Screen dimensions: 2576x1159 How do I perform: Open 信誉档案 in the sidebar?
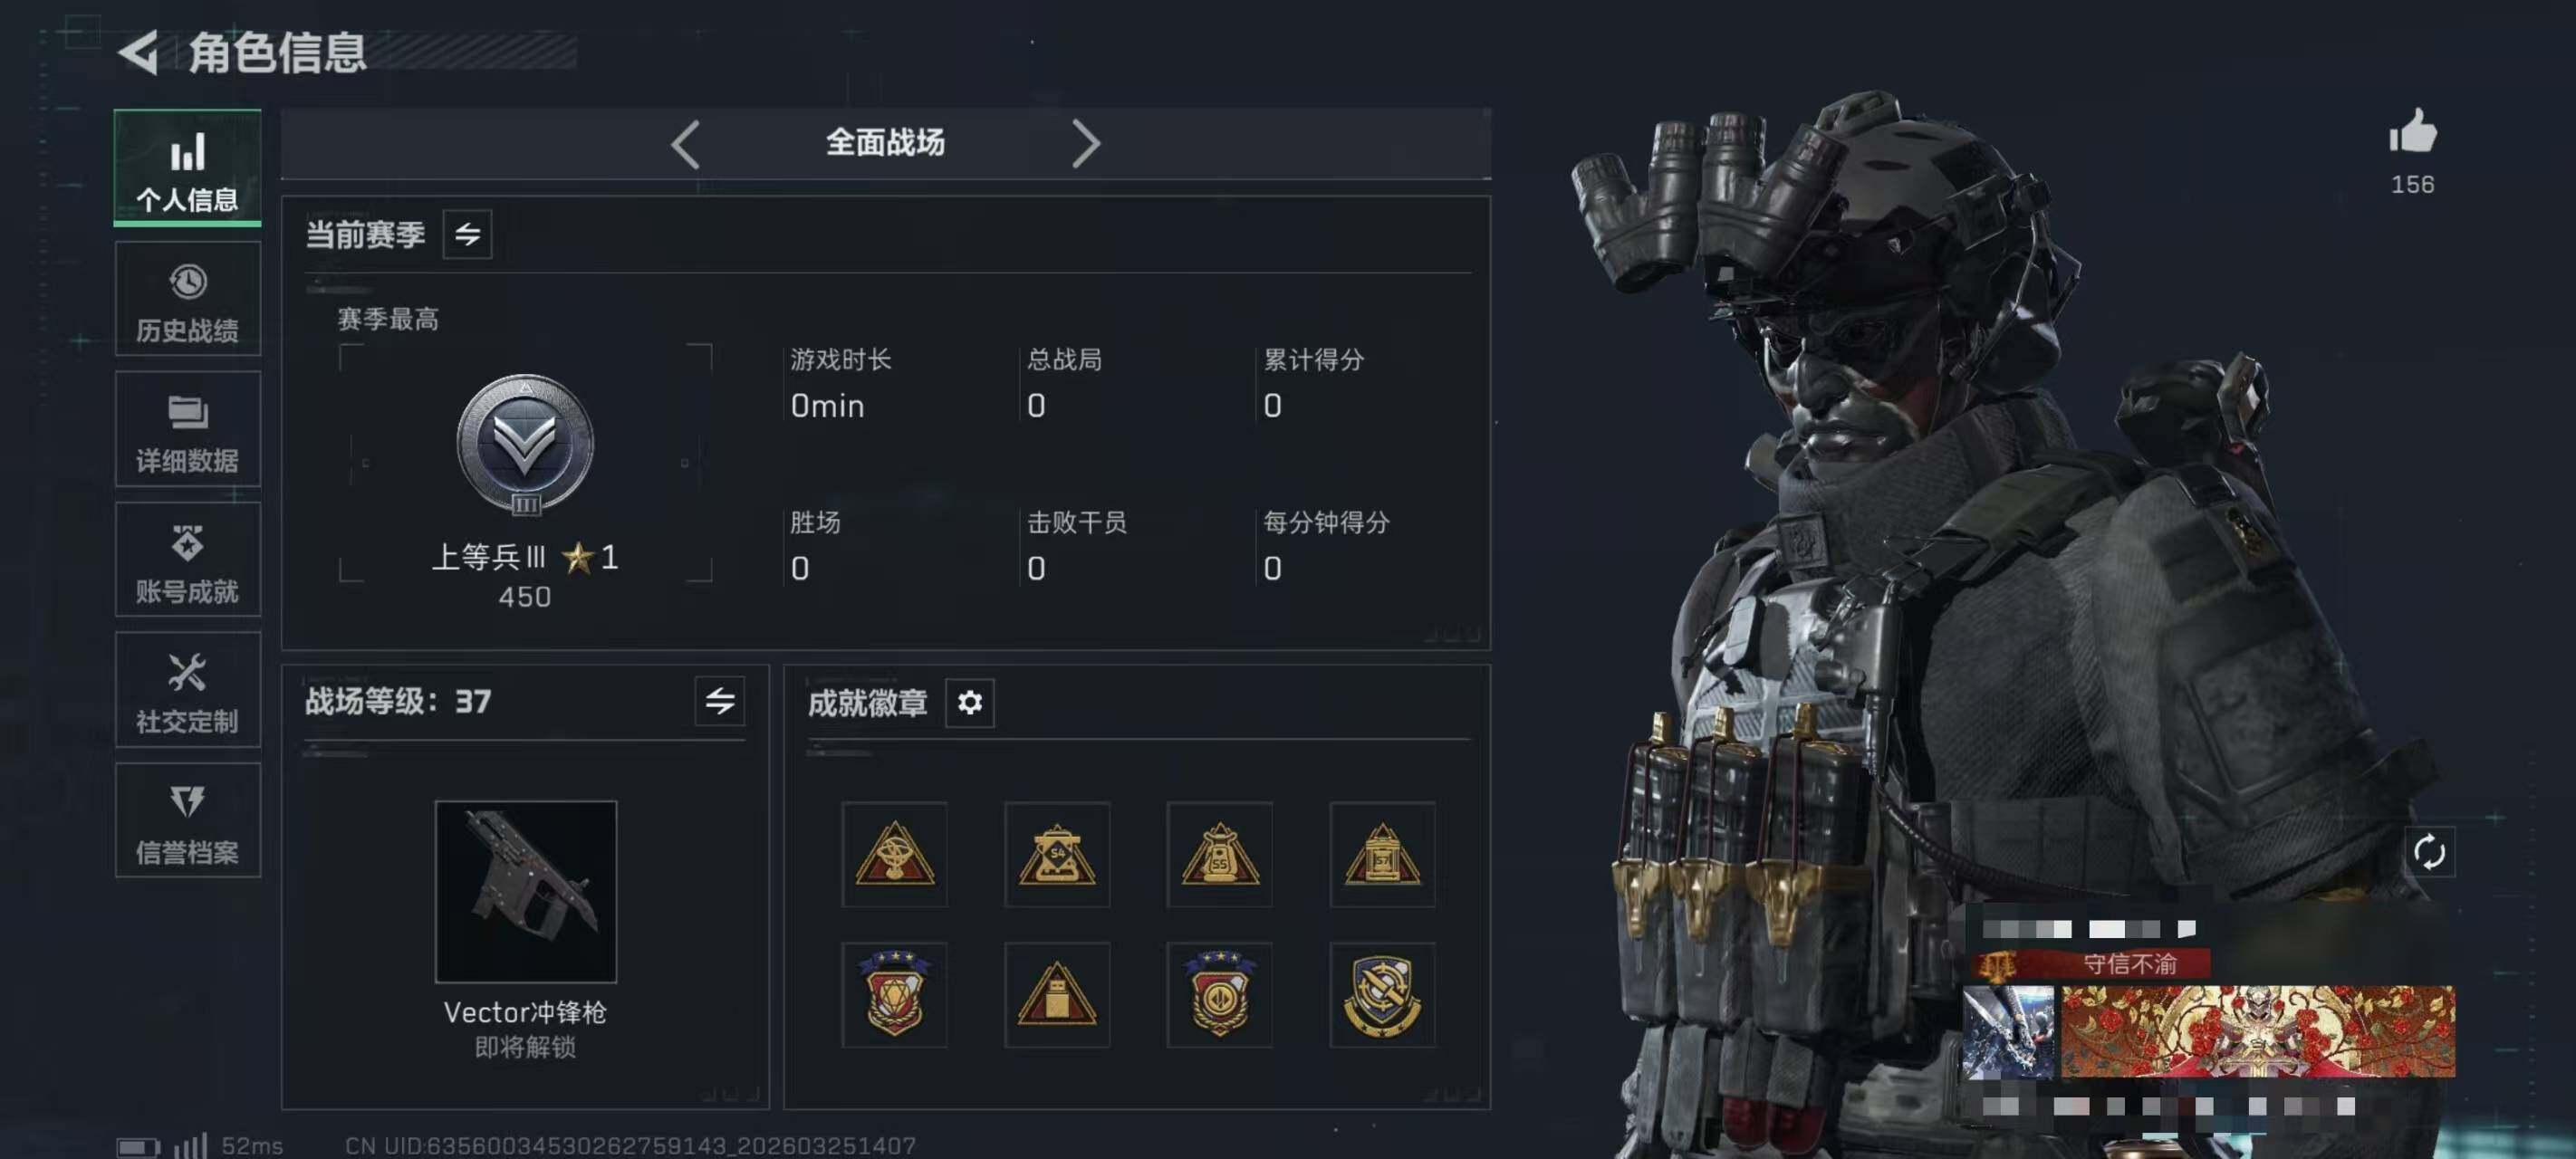tap(188, 821)
